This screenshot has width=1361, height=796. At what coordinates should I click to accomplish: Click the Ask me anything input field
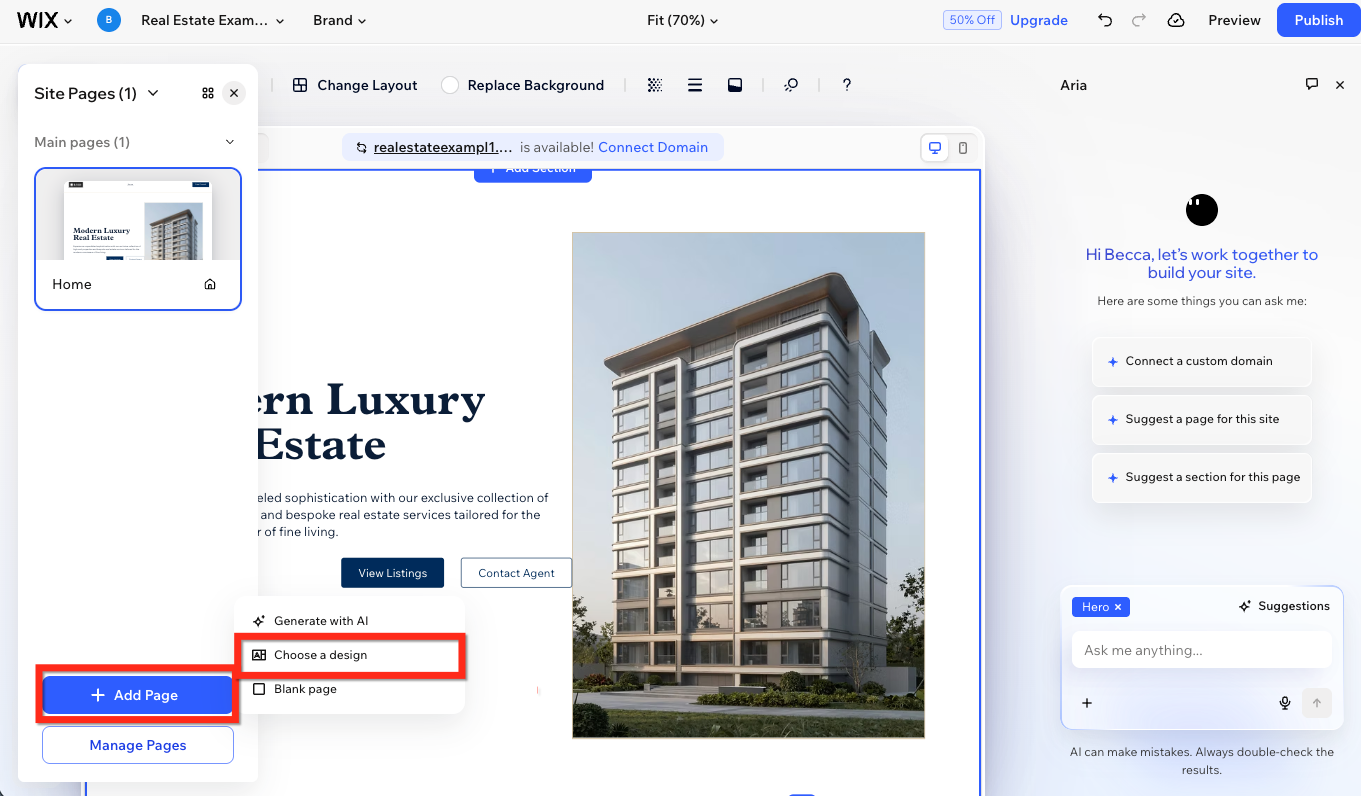point(1200,650)
